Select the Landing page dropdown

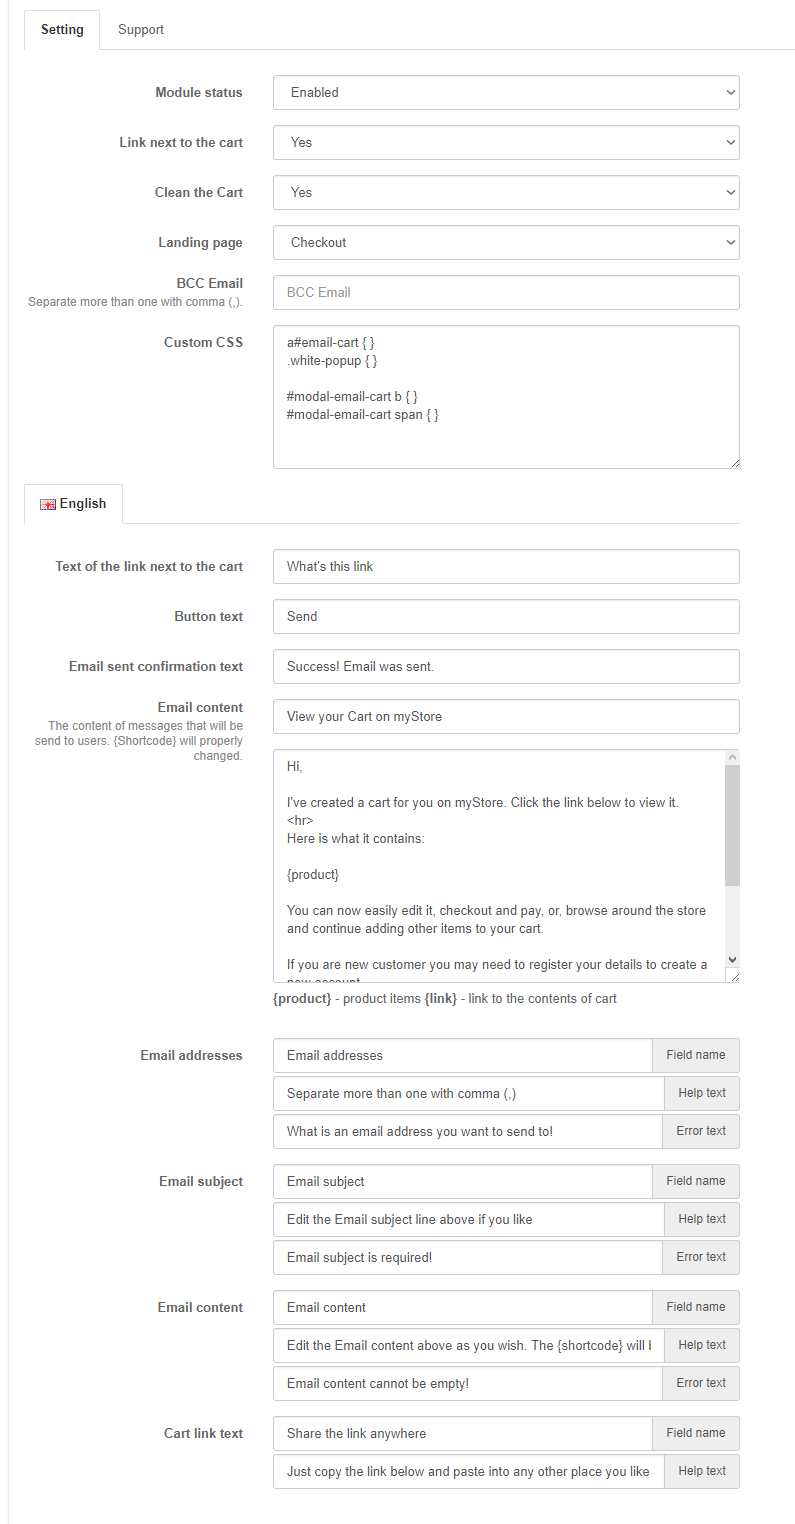[x=506, y=242]
